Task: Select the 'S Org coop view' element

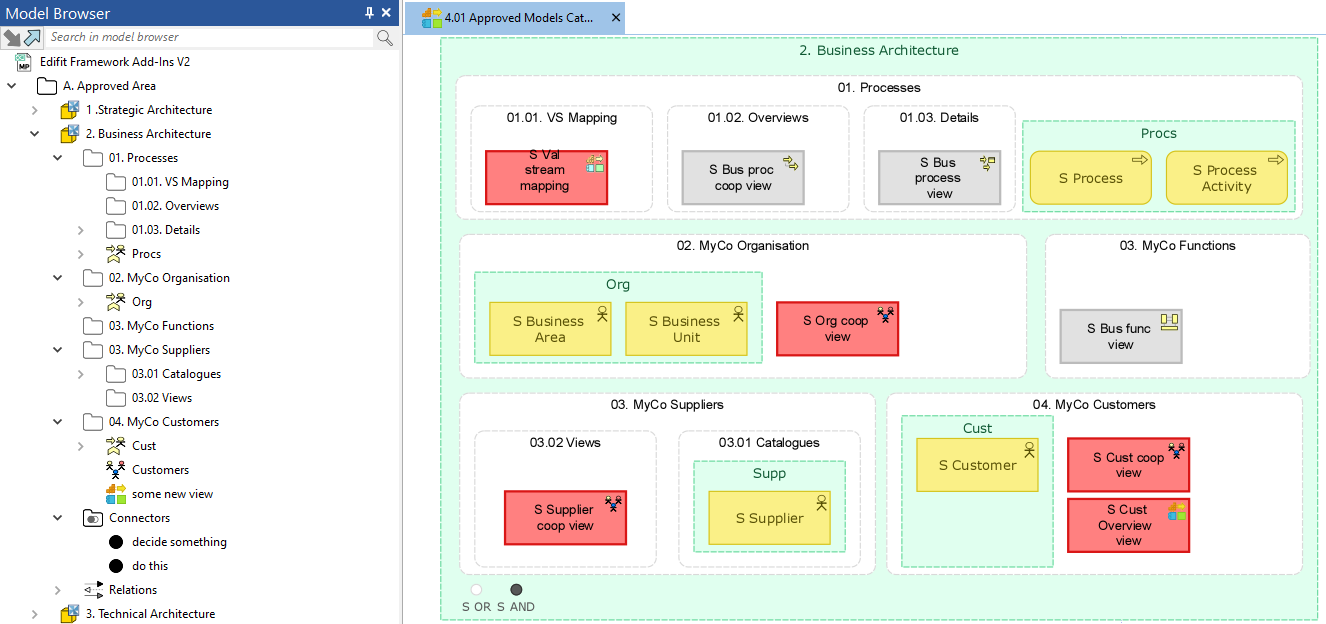Action: [838, 329]
